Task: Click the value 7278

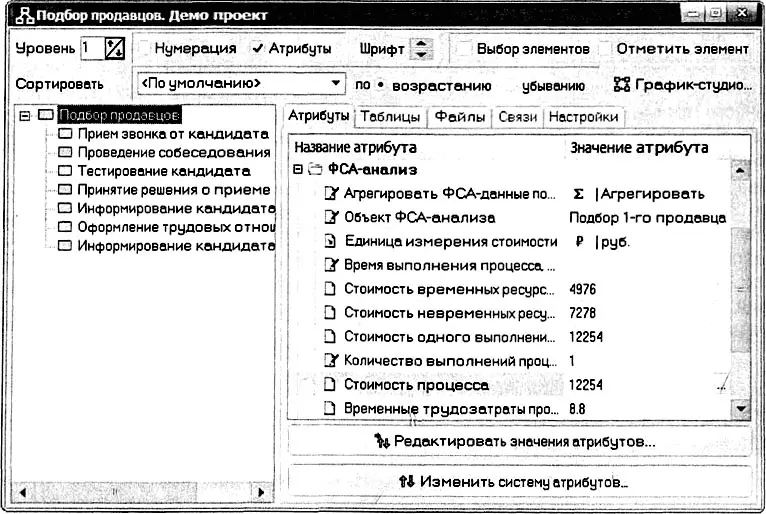Action: click(583, 313)
